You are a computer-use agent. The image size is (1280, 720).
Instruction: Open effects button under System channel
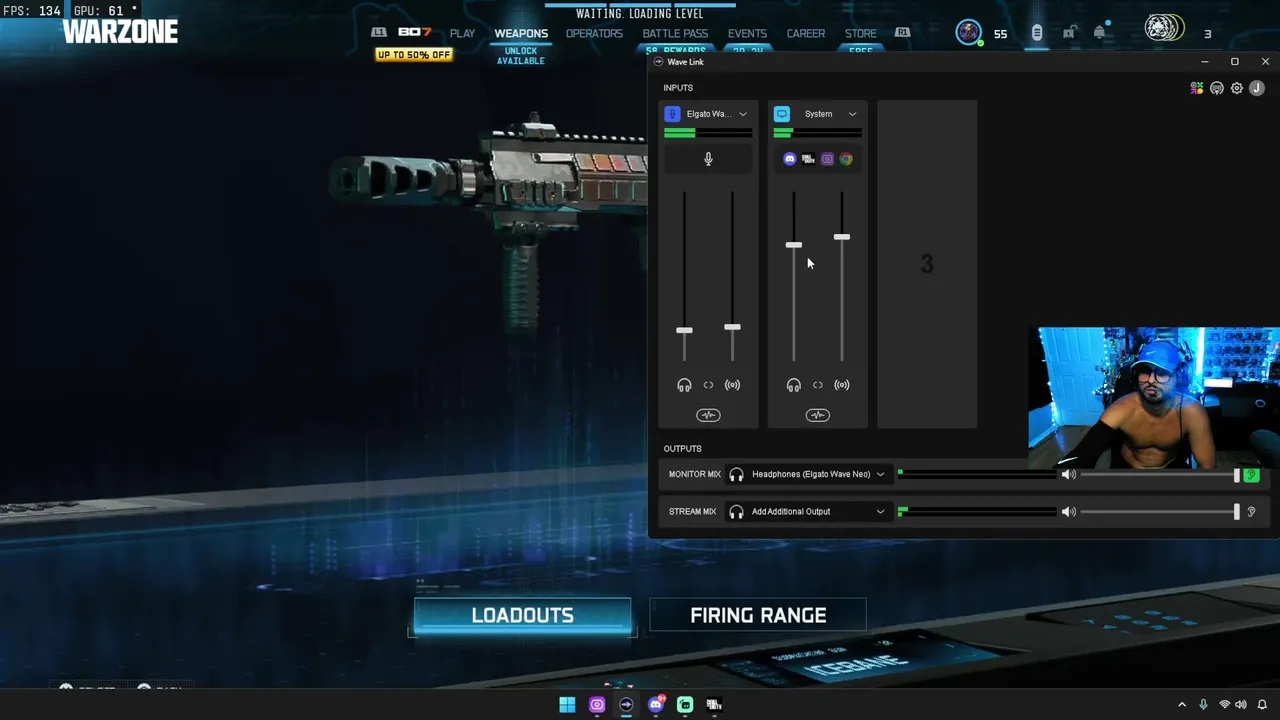818,415
